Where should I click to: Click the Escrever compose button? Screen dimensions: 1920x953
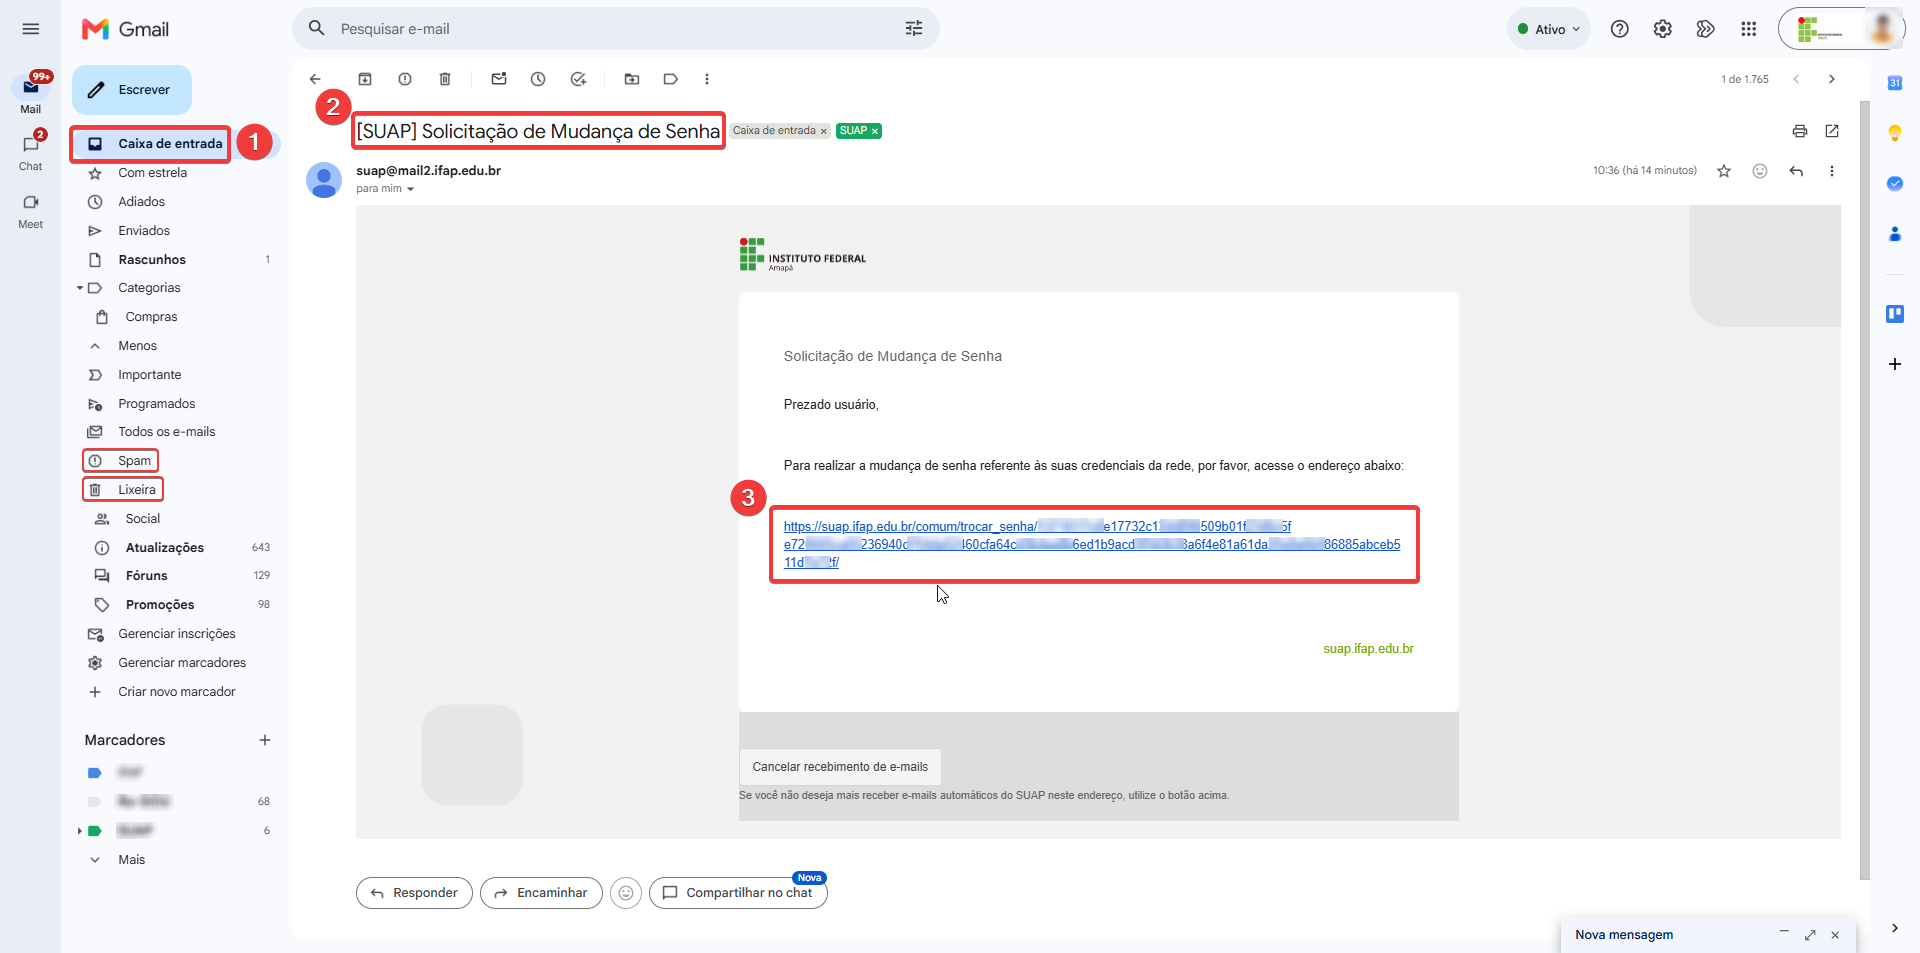click(x=132, y=90)
